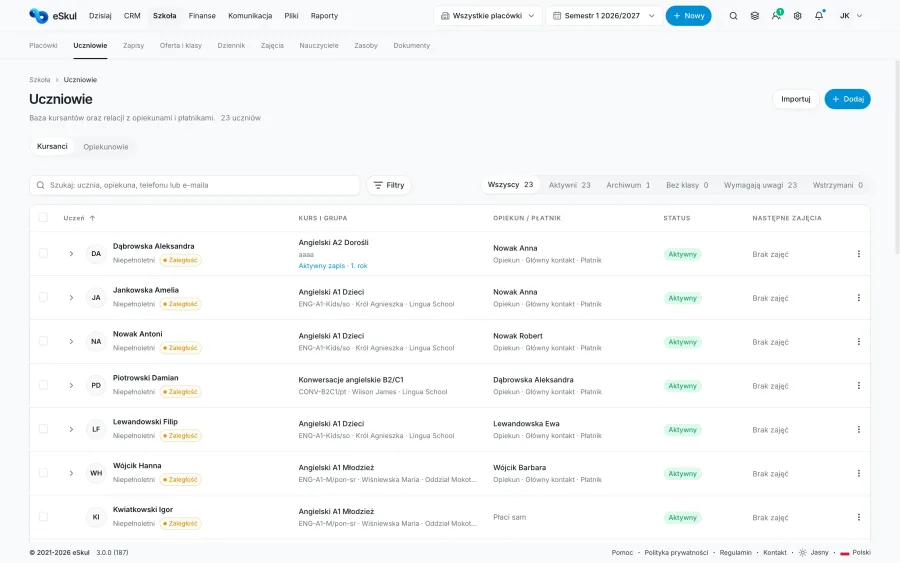
Task: Expand the Nowak Antoni row
Action: click(x=71, y=341)
